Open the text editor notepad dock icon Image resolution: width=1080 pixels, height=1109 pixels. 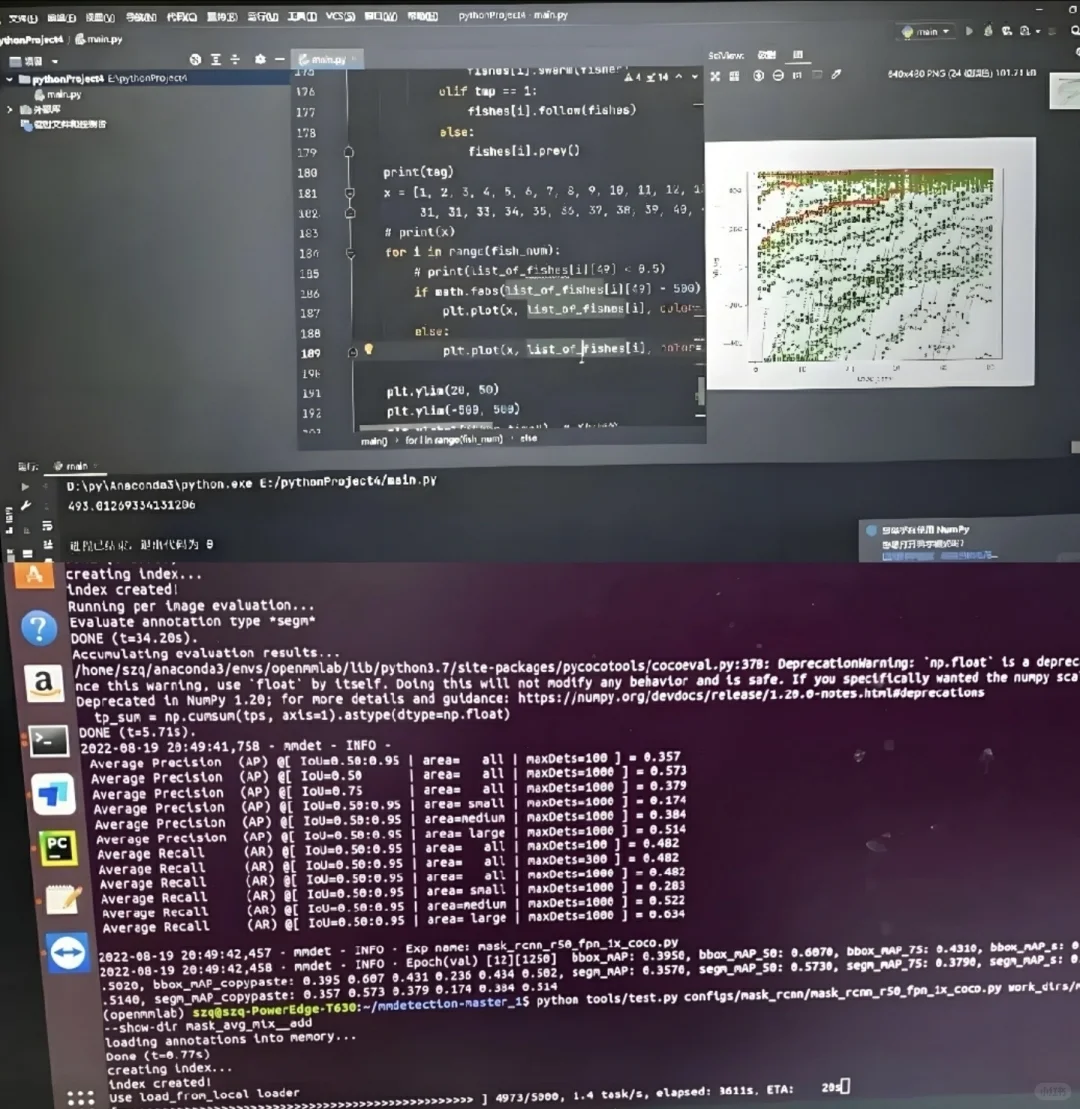pyautogui.click(x=63, y=900)
